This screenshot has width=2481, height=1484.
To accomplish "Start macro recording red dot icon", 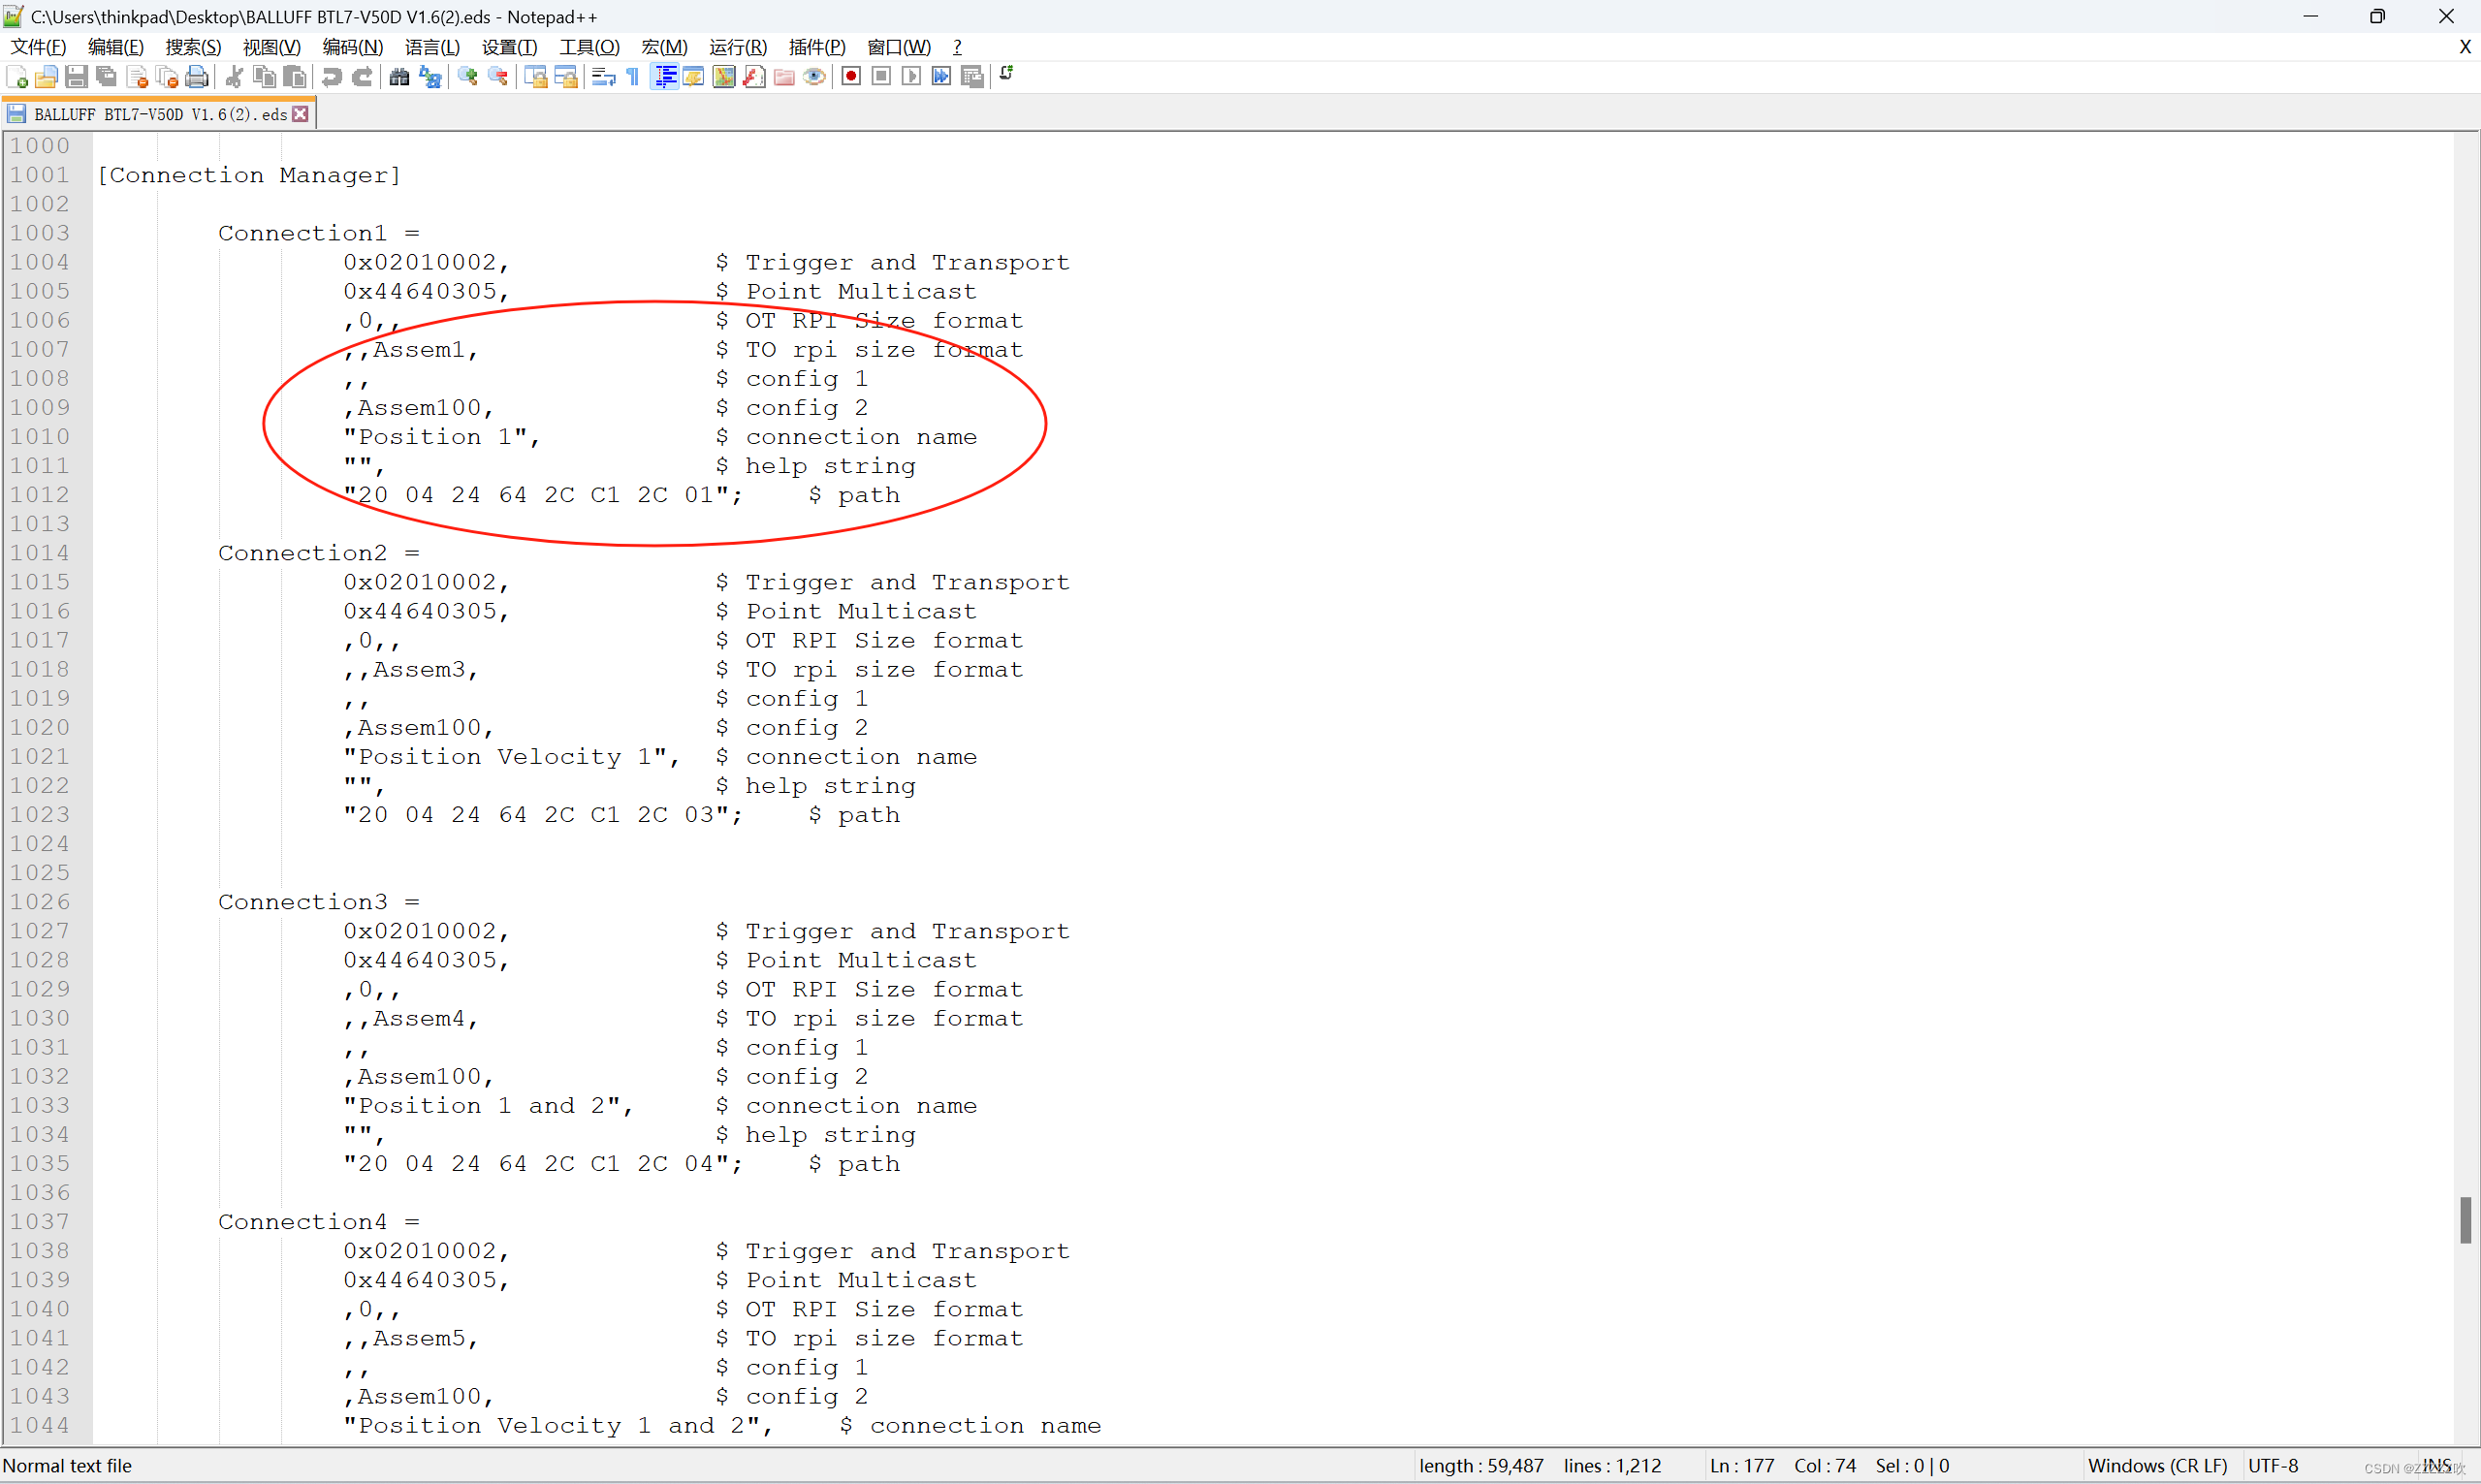I will pyautogui.click(x=852, y=77).
